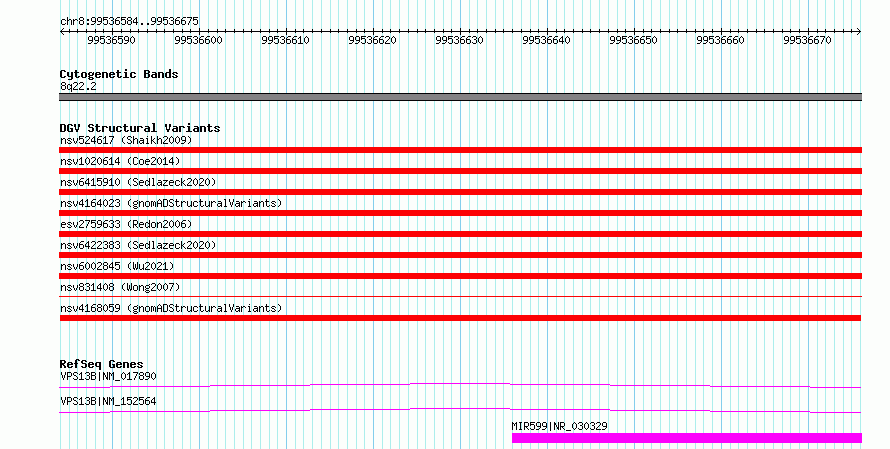Select the red bar of nsv6415910
Screen dimensions: 890x449
pos(460,192)
